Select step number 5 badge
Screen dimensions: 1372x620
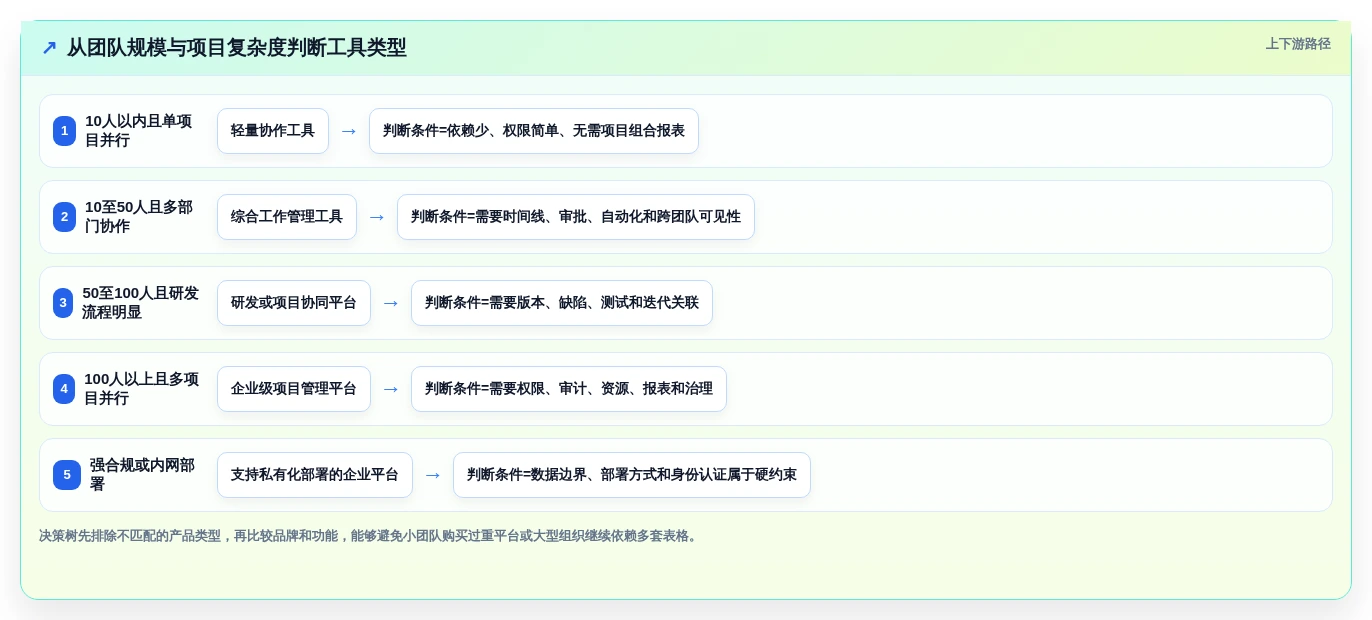click(x=67, y=475)
